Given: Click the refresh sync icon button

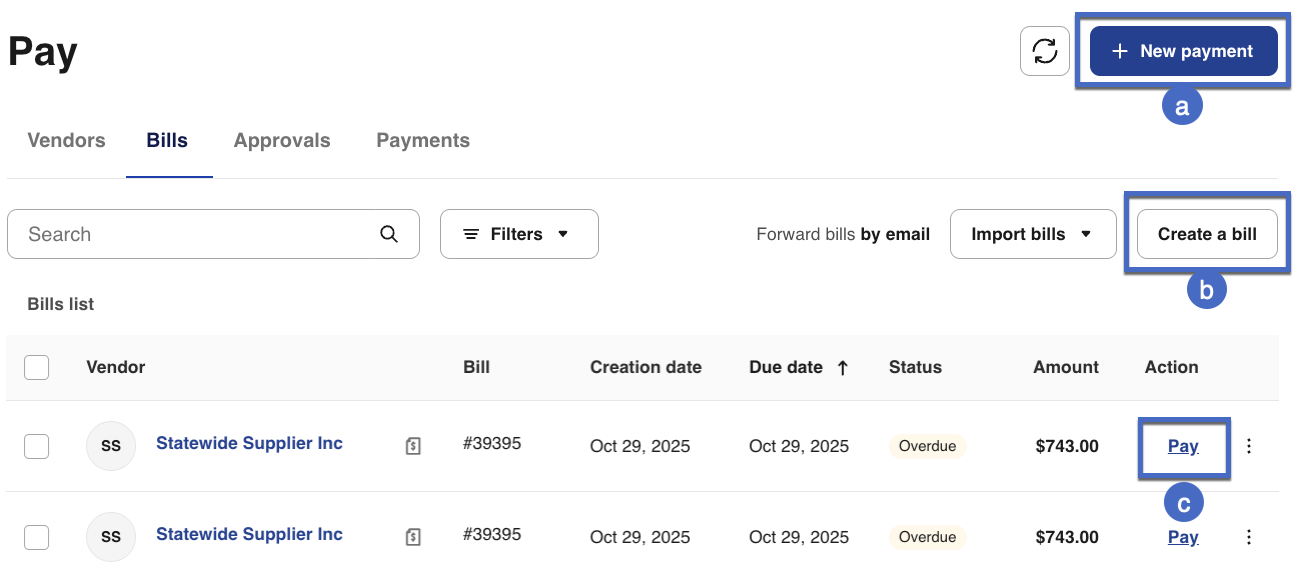Looking at the screenshot, I should (x=1045, y=51).
